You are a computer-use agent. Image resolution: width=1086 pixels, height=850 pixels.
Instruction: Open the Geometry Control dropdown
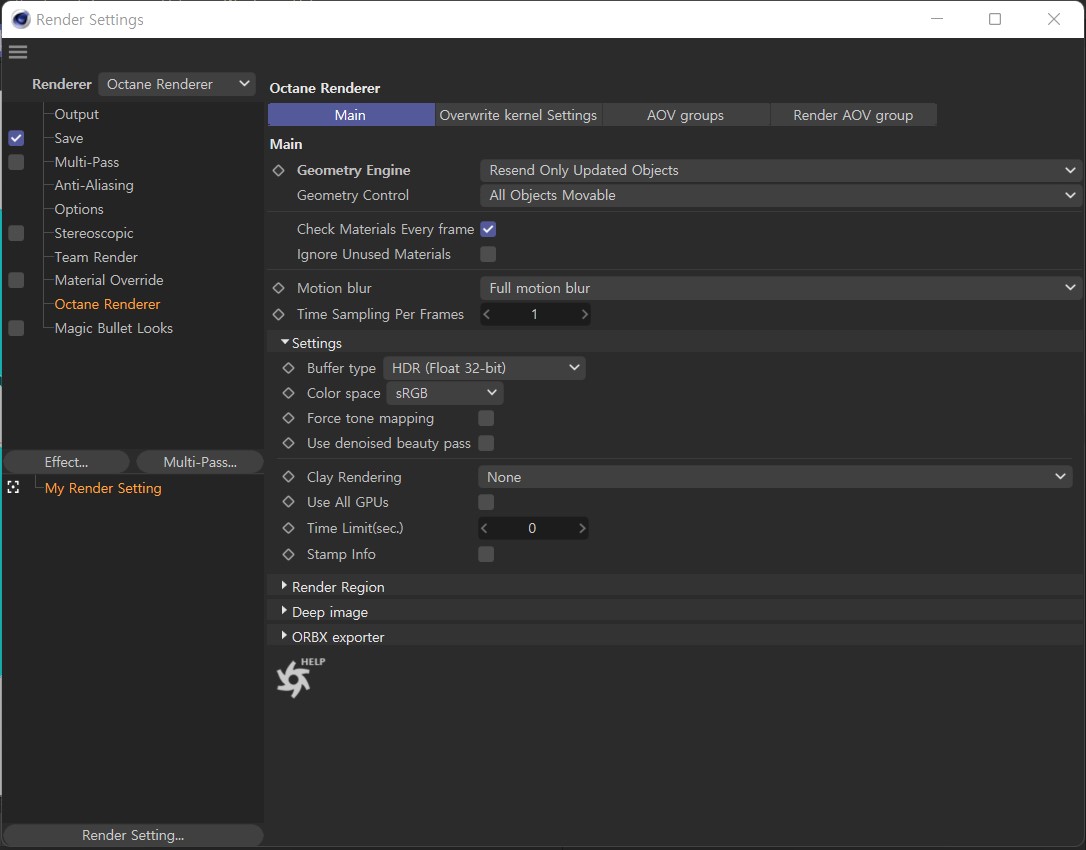pyautogui.click(x=781, y=195)
